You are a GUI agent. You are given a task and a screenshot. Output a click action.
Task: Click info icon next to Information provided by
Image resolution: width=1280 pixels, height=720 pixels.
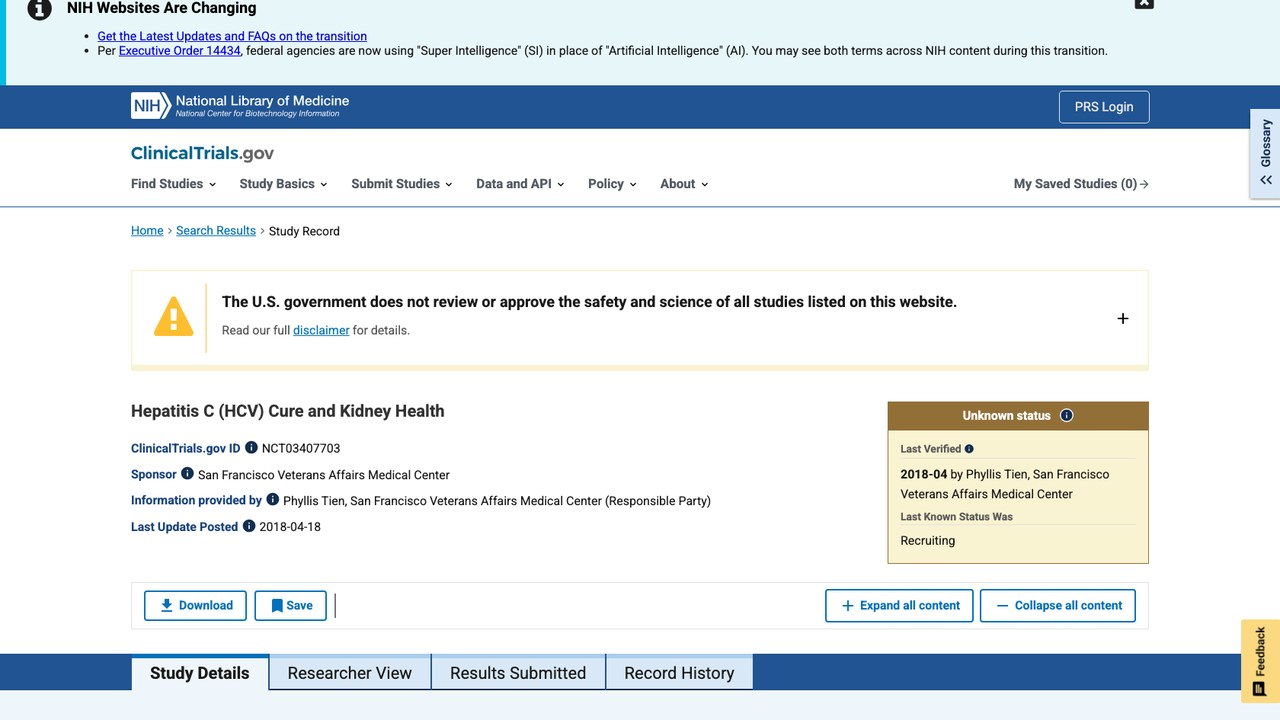272,500
